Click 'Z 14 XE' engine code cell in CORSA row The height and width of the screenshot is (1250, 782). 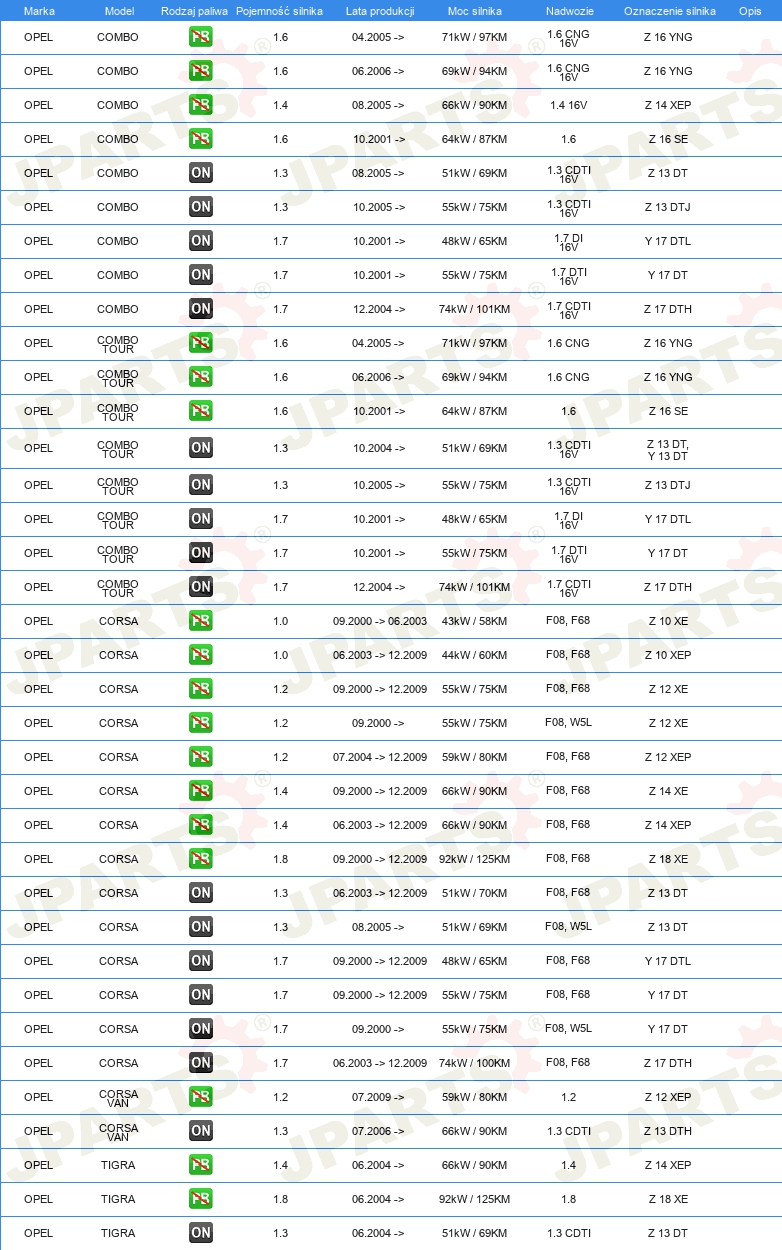pyautogui.click(x=668, y=791)
